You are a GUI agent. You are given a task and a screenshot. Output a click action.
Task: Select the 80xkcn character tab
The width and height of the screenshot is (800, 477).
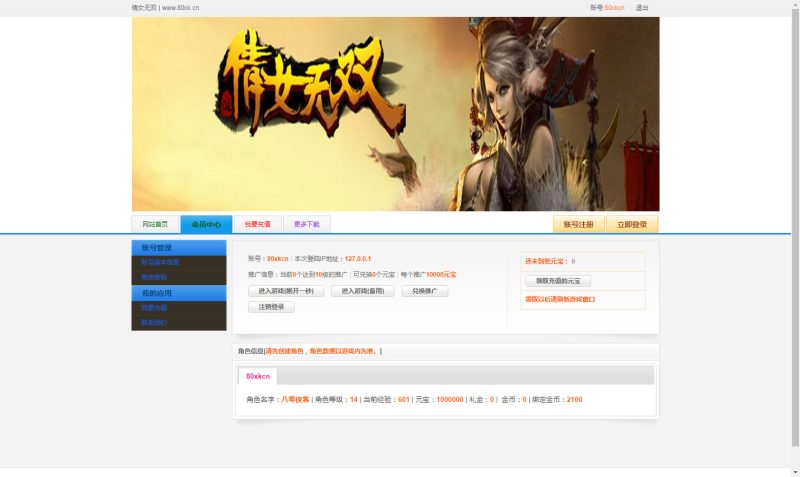click(258, 376)
